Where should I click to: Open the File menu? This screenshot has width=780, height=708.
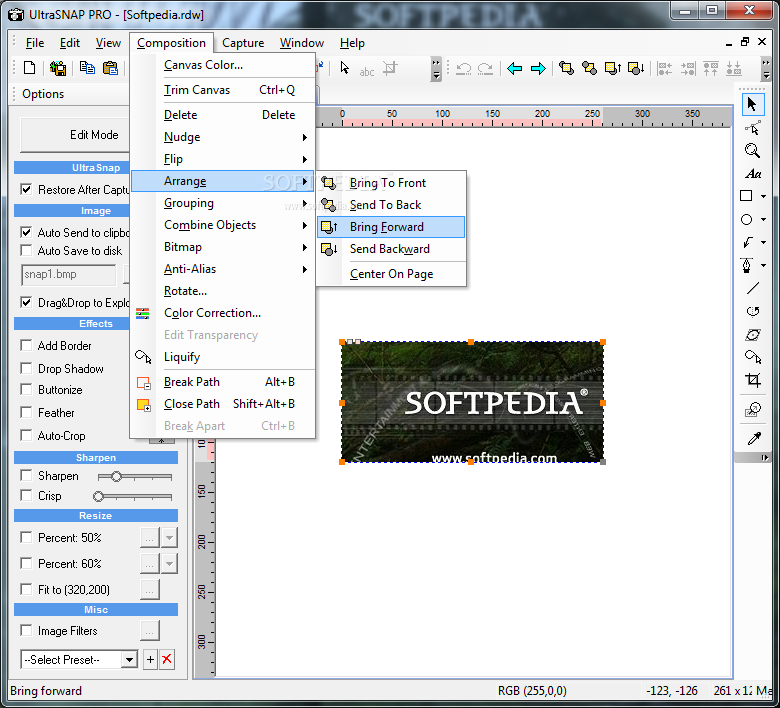[x=35, y=43]
